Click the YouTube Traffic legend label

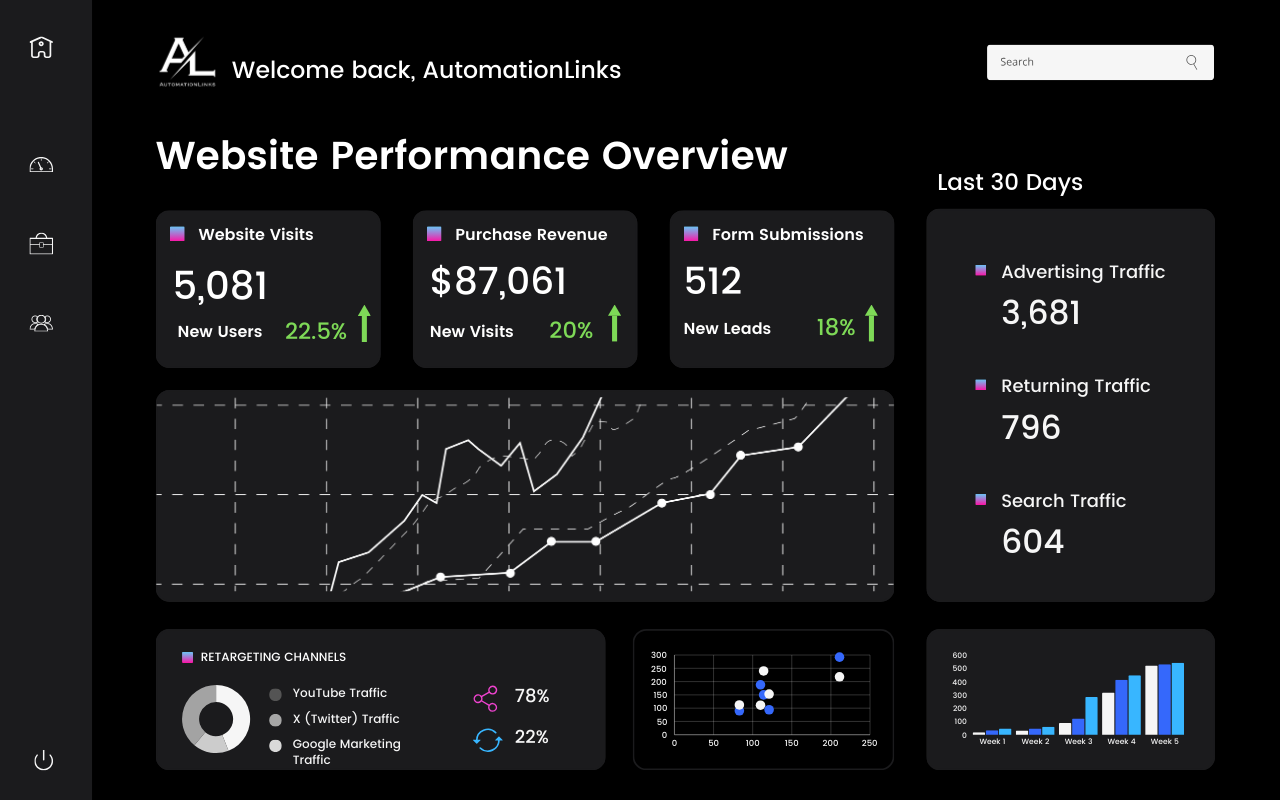[340, 693]
